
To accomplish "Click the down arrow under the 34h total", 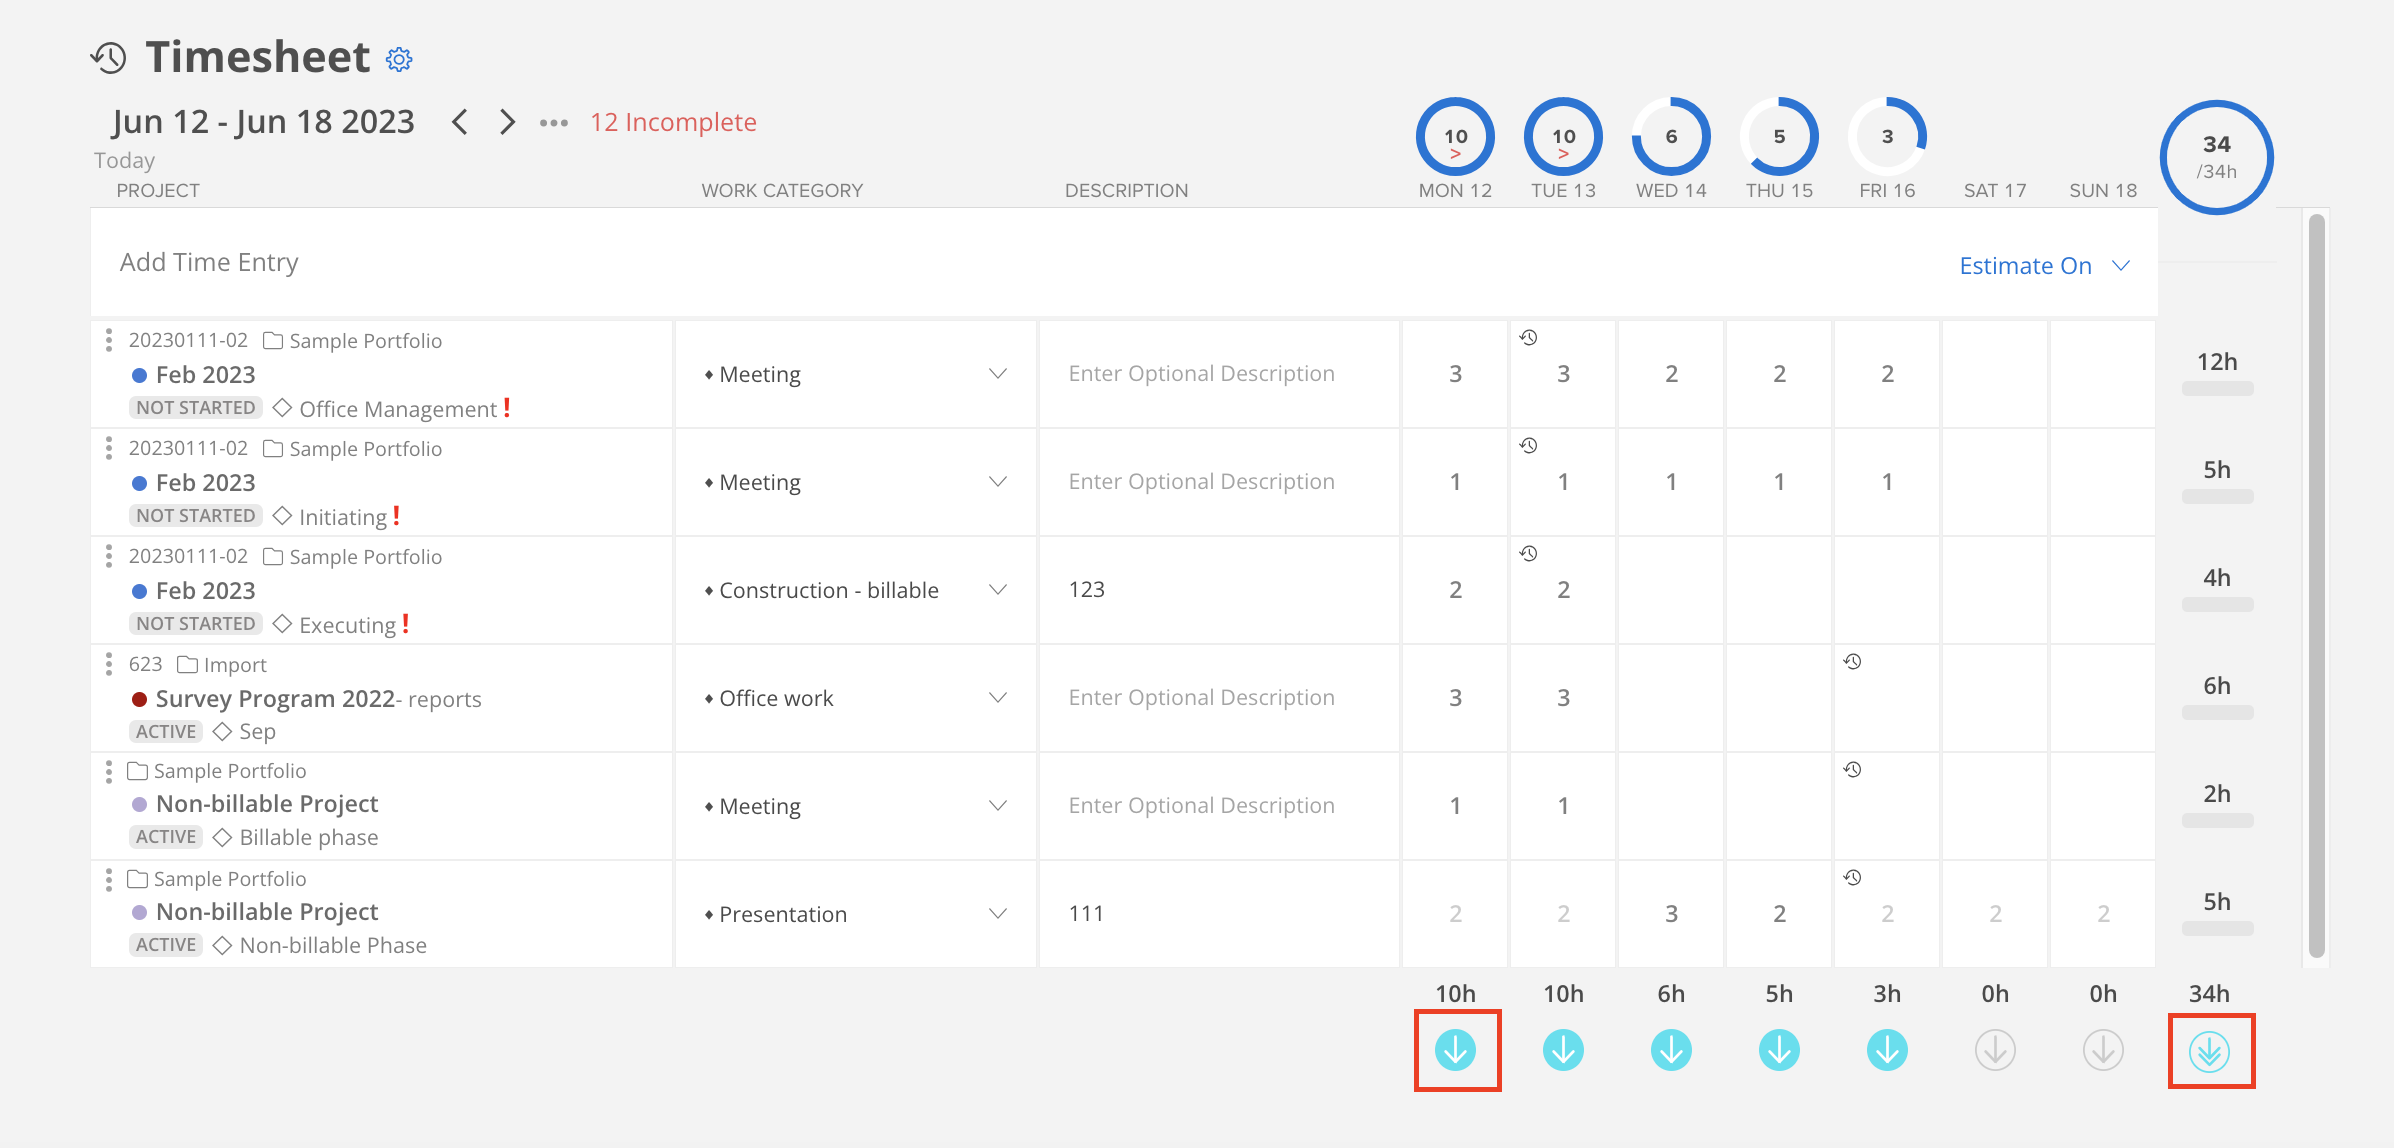I will (x=2211, y=1050).
